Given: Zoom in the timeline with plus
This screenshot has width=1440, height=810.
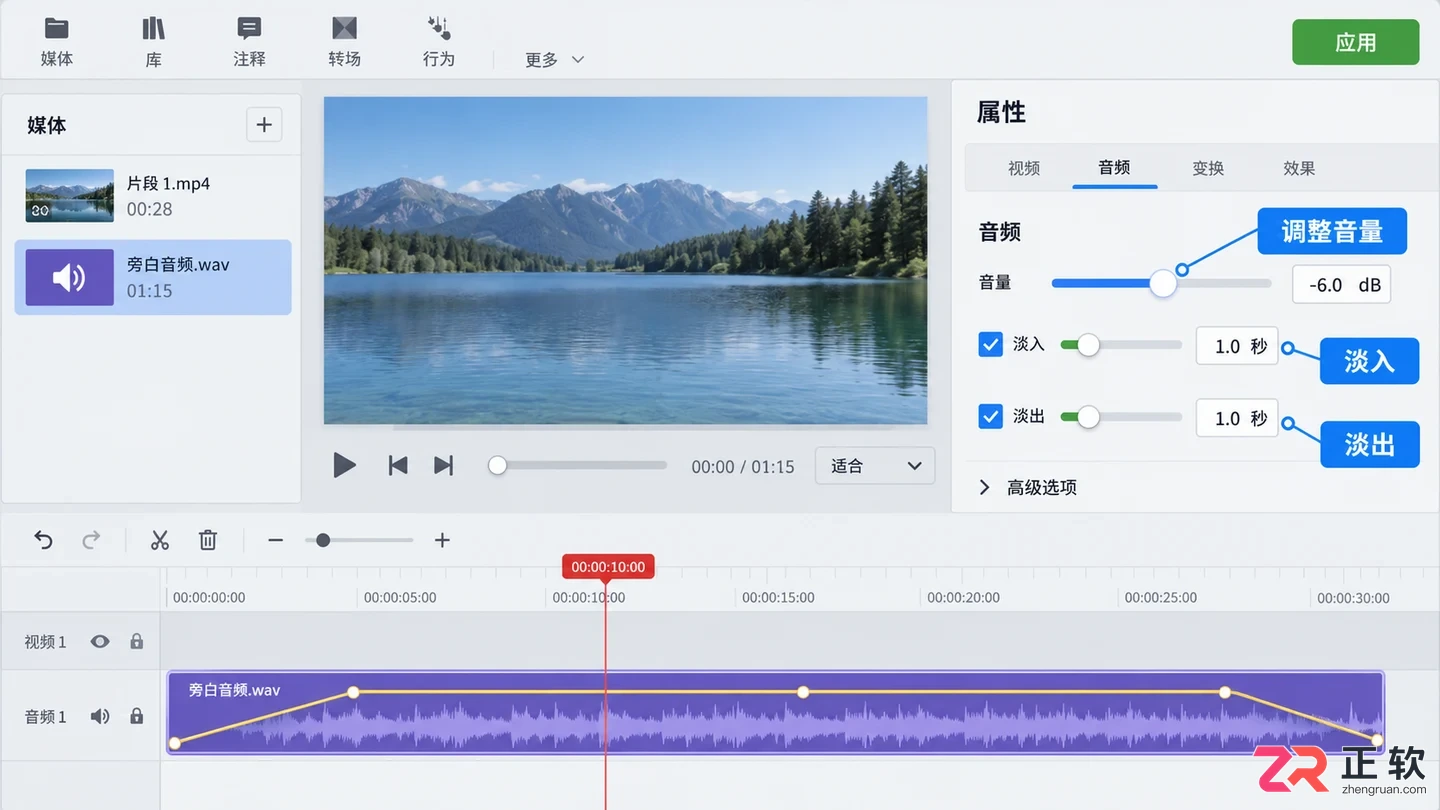Looking at the screenshot, I should tap(442, 540).
